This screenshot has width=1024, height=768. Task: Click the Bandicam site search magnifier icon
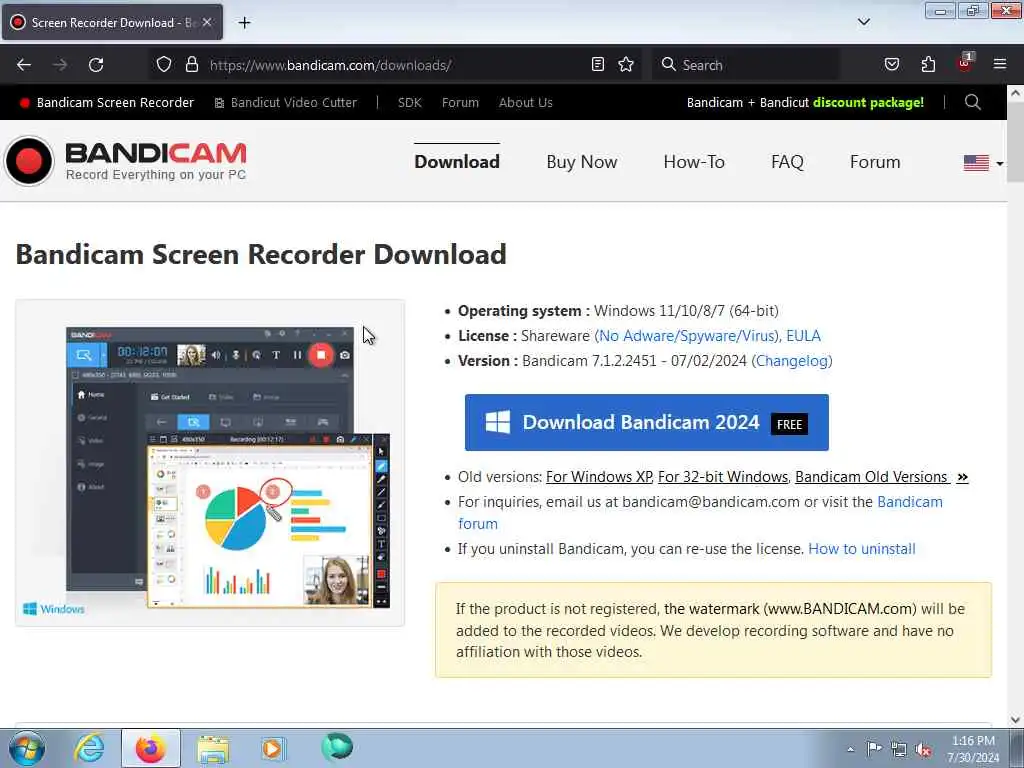pos(972,103)
